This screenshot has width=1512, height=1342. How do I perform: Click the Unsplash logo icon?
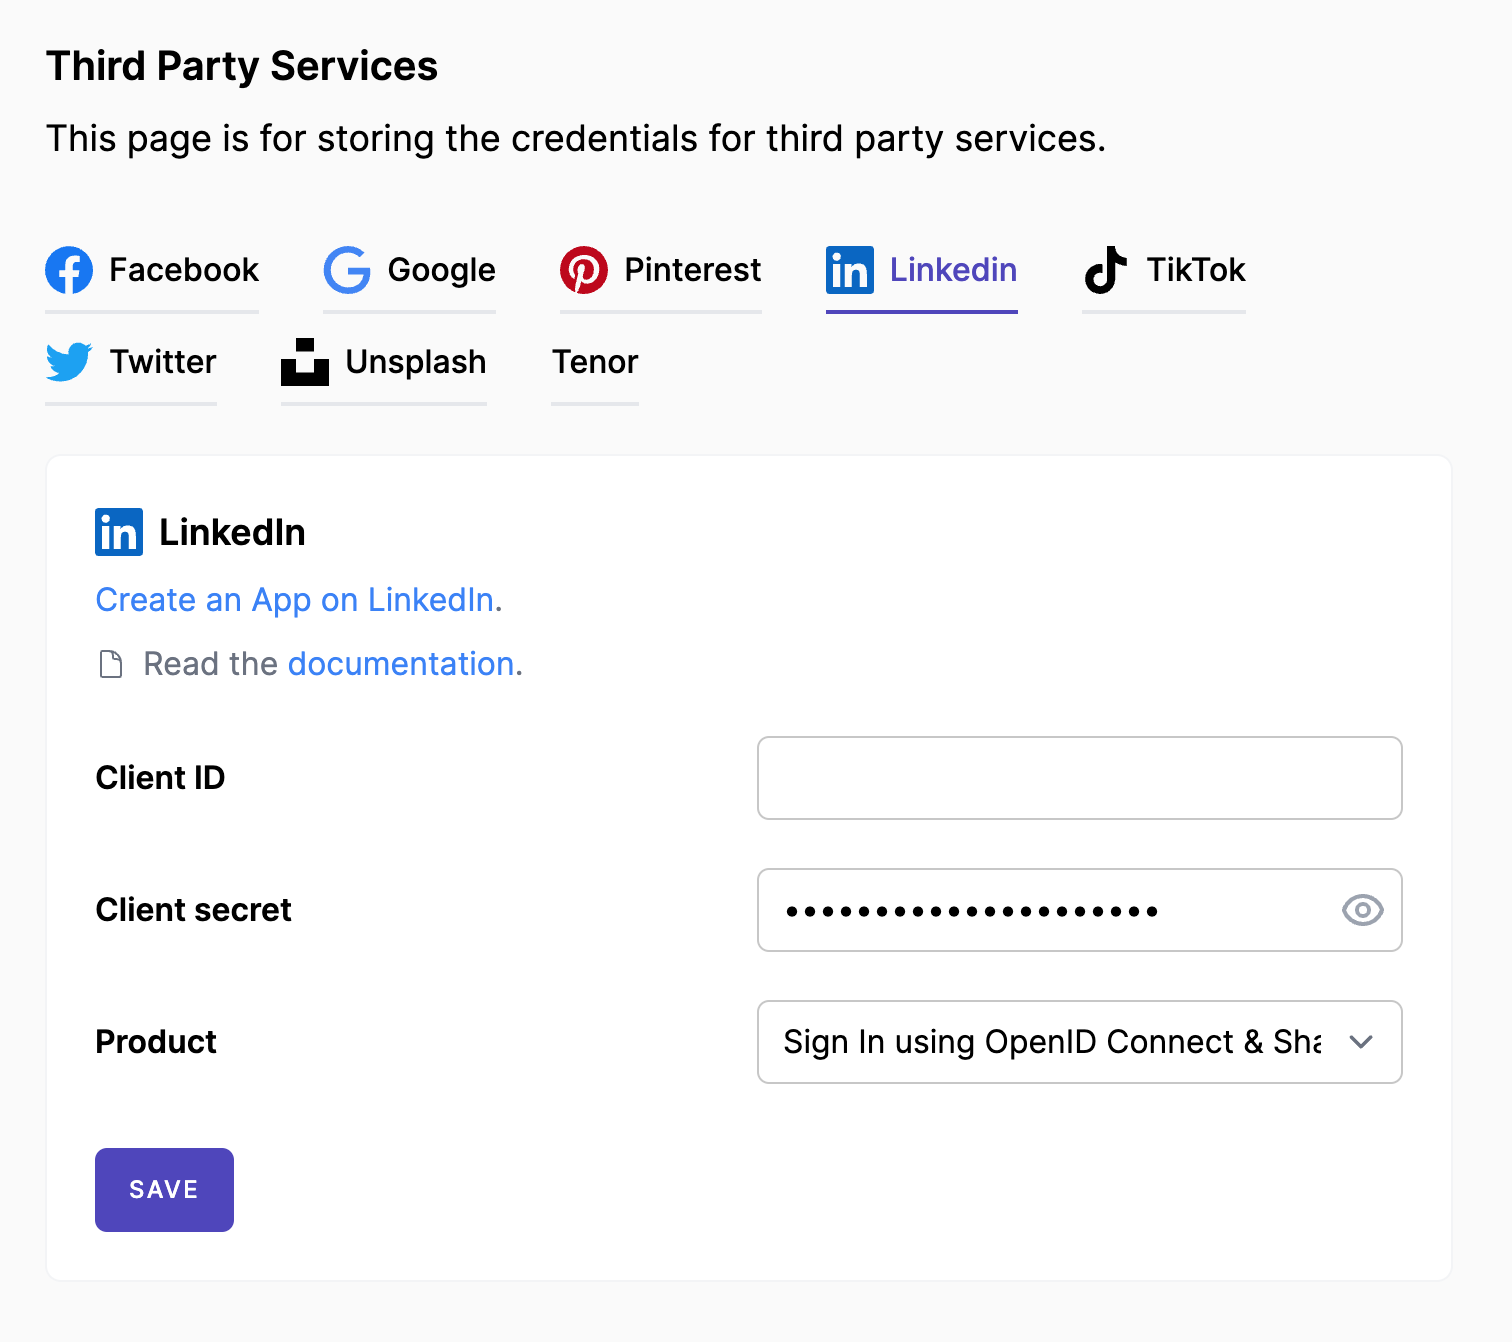(x=305, y=362)
